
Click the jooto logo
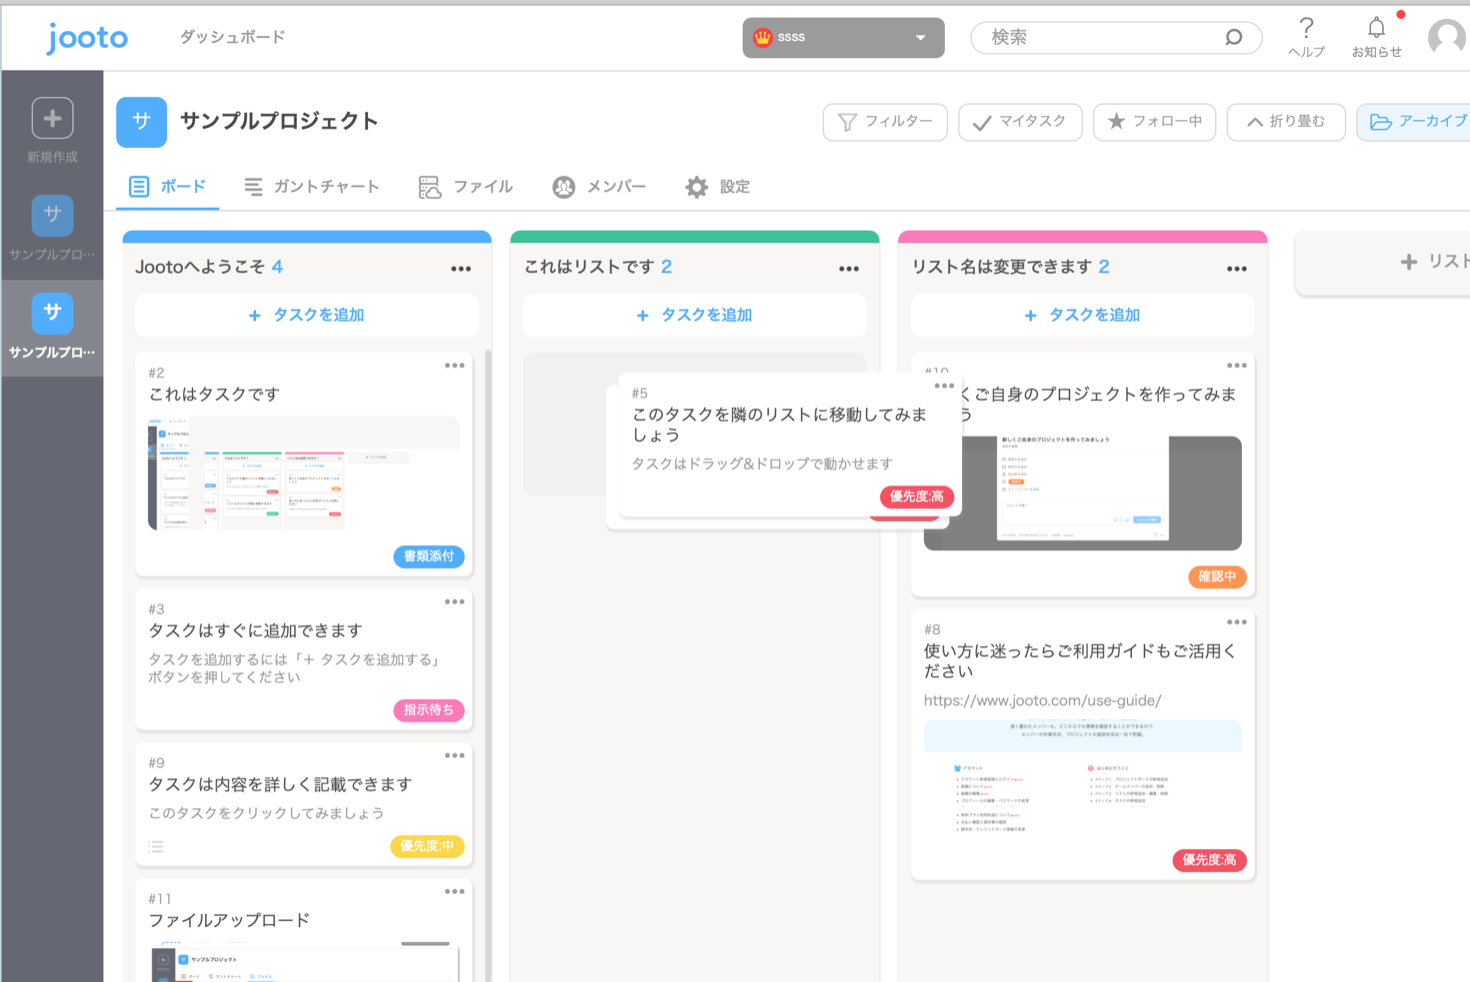(87, 38)
